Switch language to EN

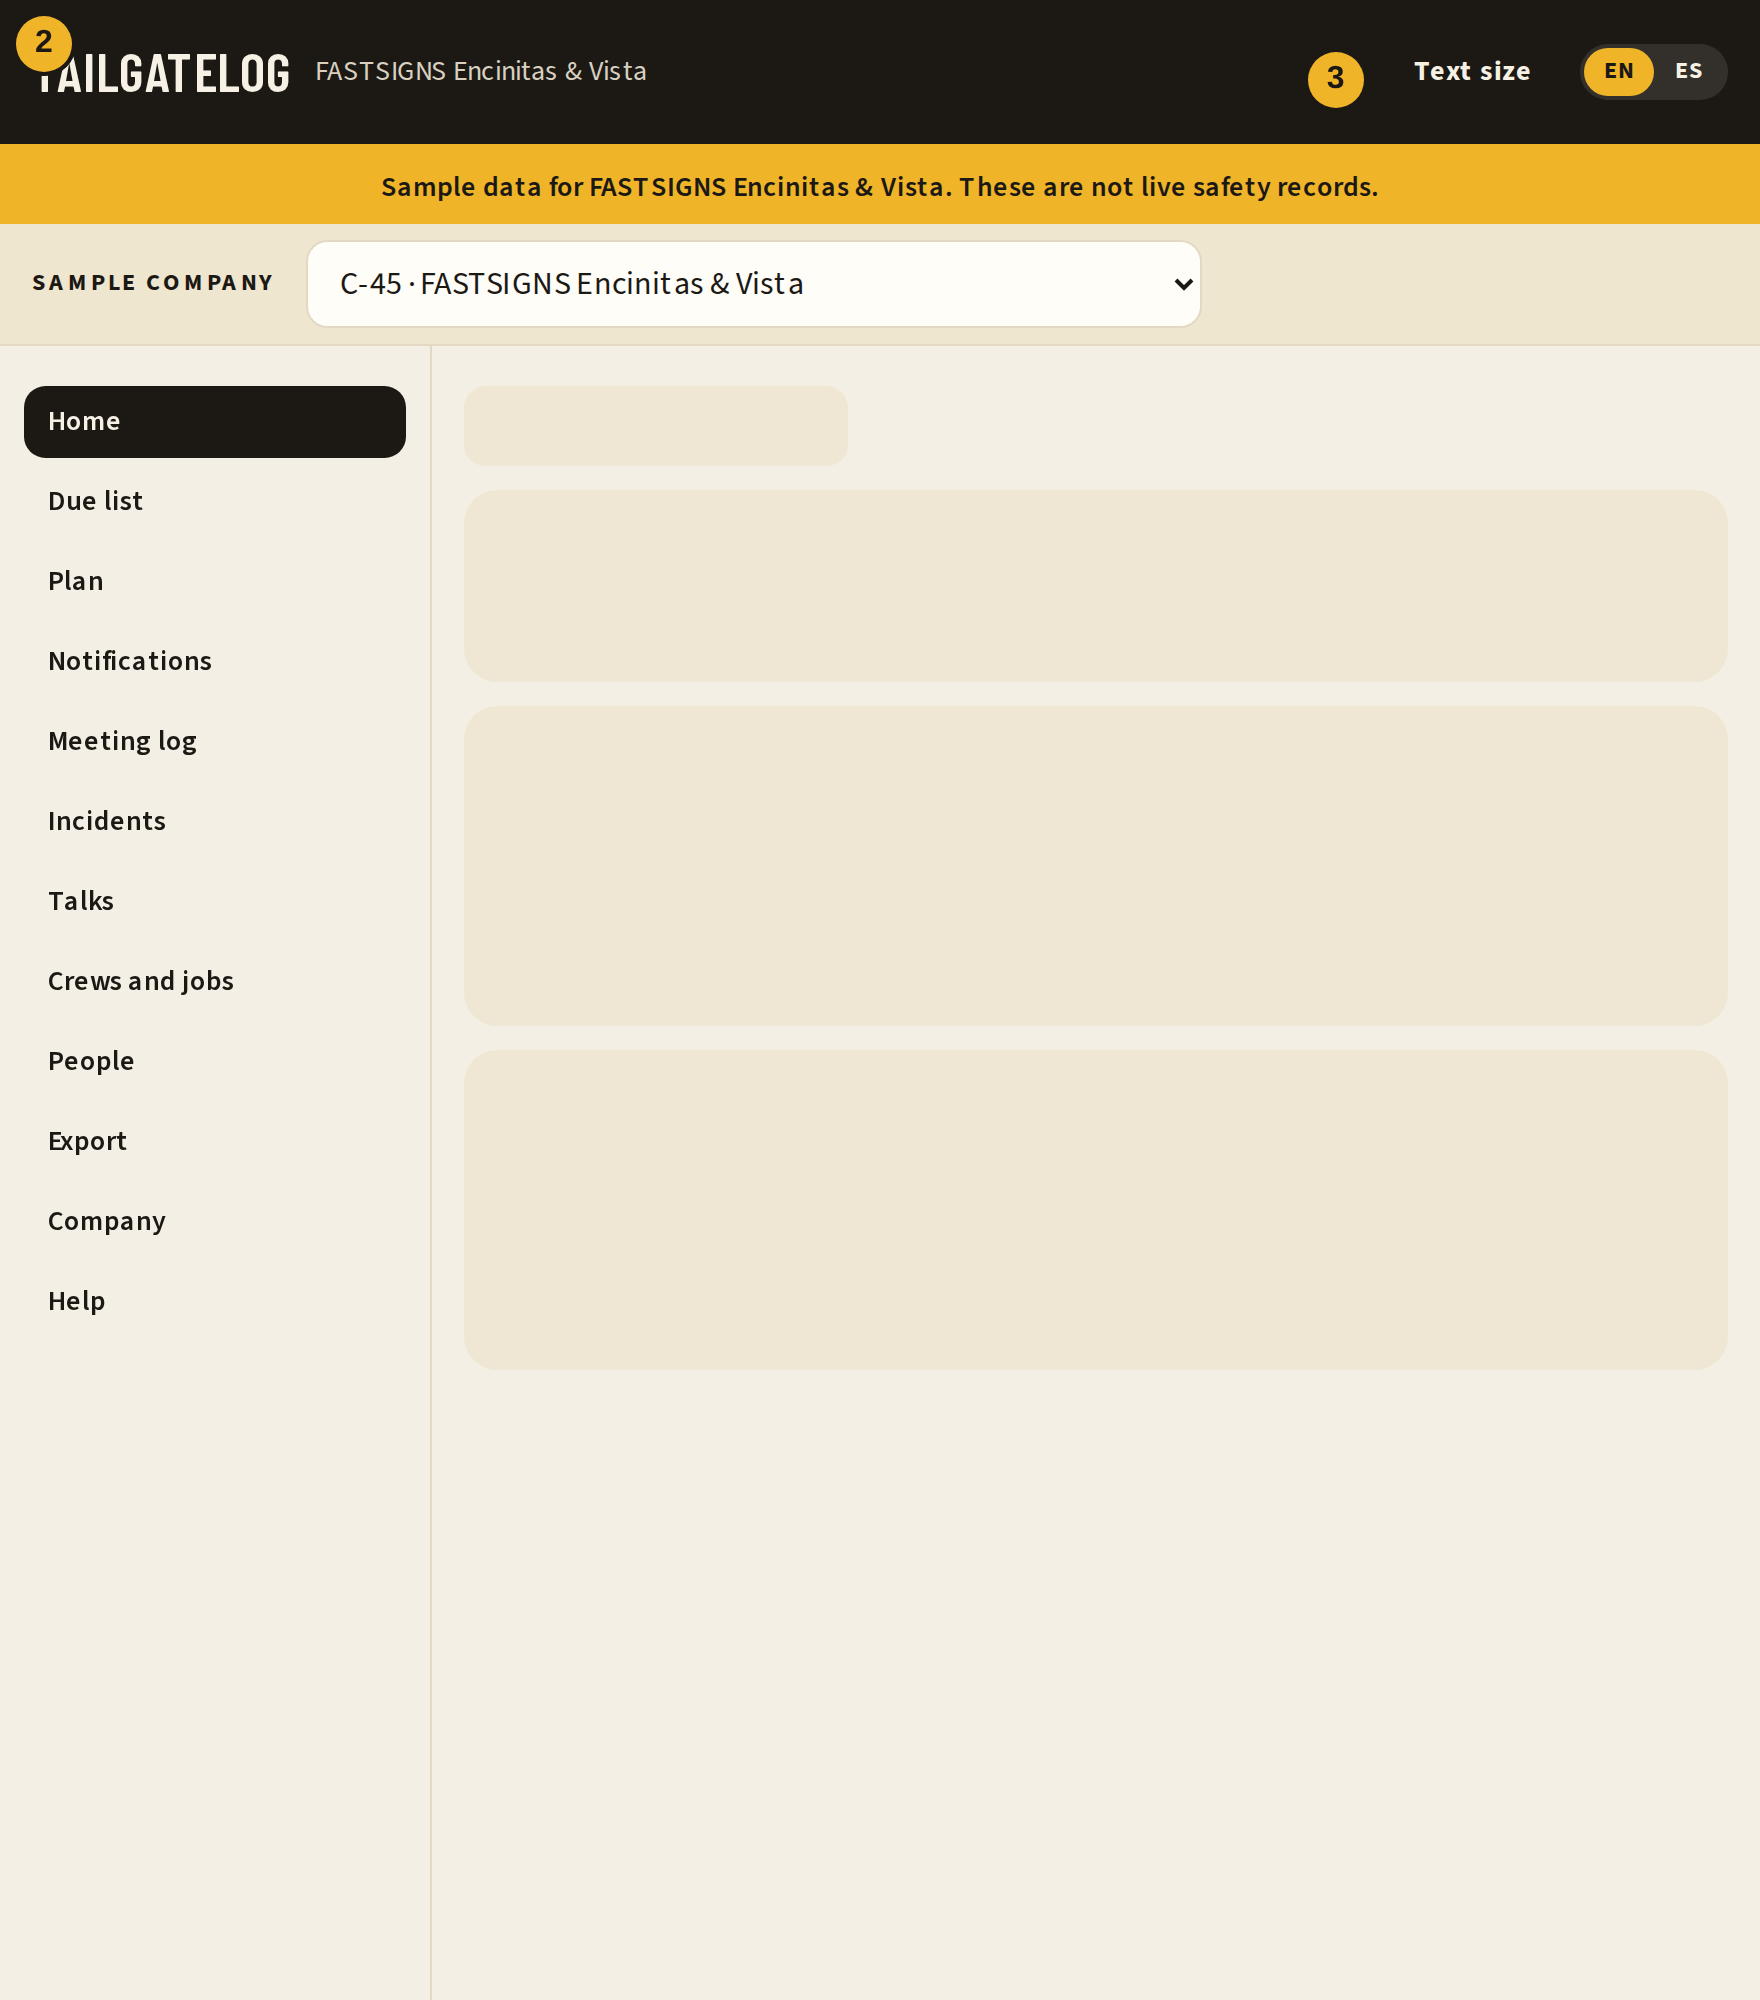[x=1618, y=72]
